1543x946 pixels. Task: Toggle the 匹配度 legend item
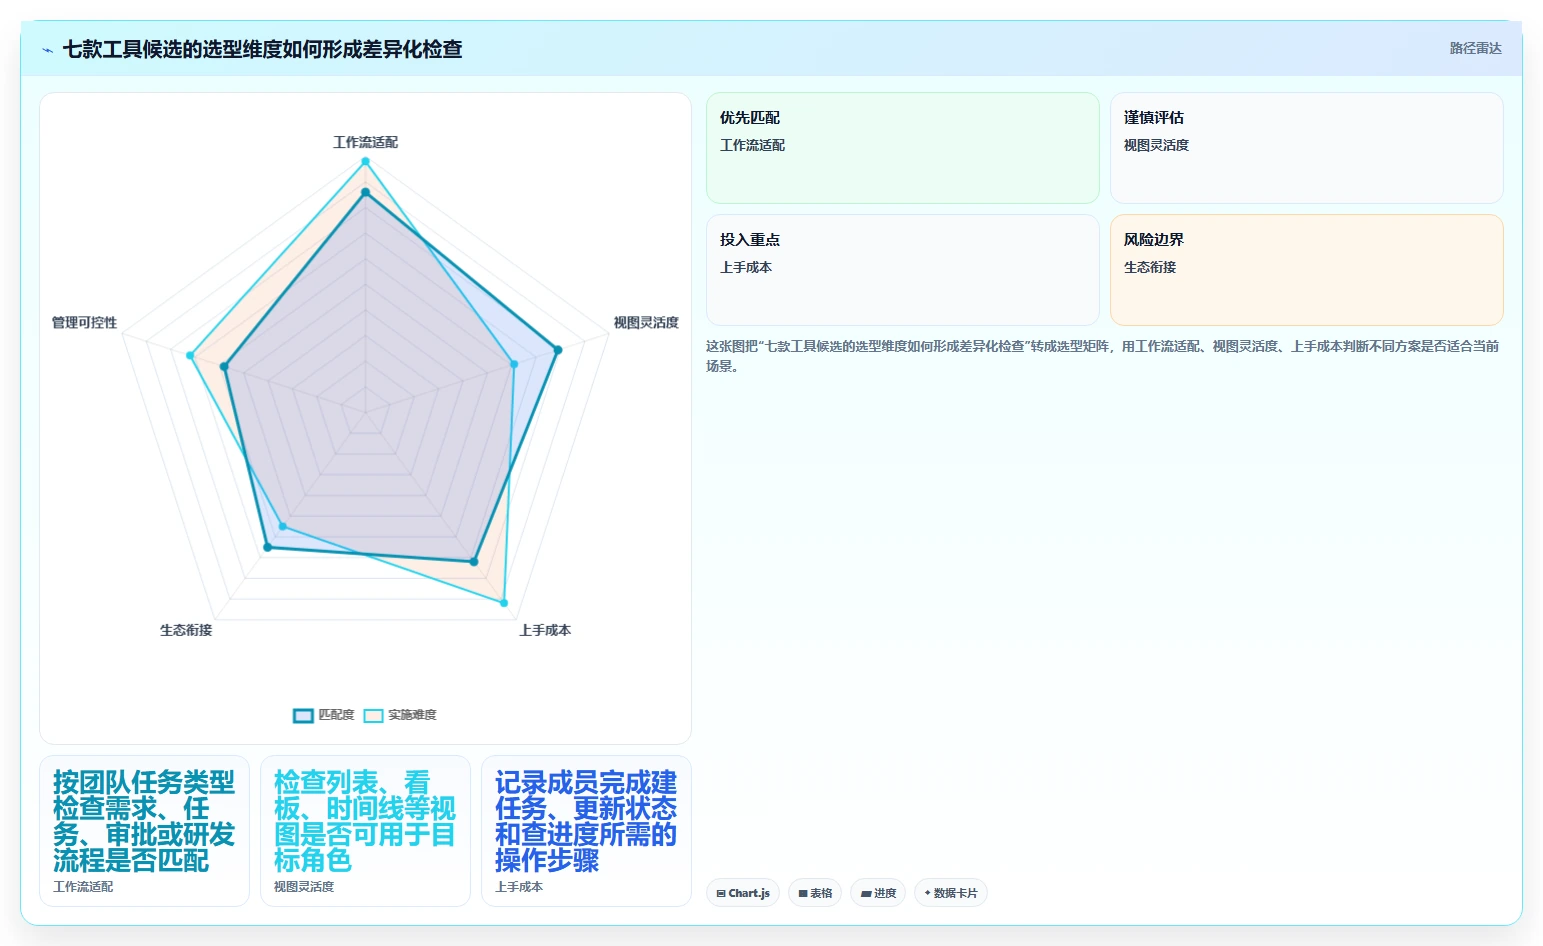click(324, 715)
